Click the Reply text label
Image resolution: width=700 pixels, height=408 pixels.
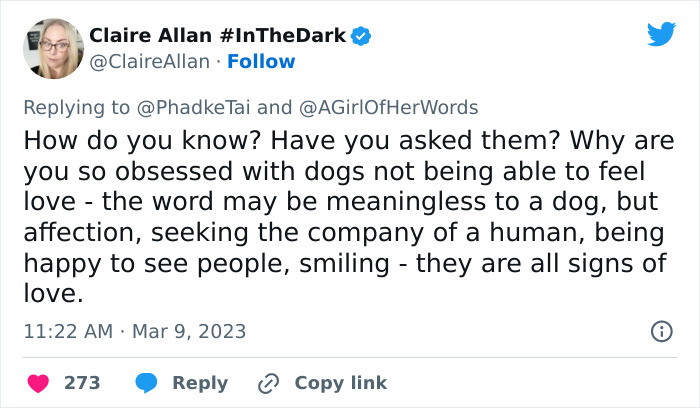click(200, 383)
